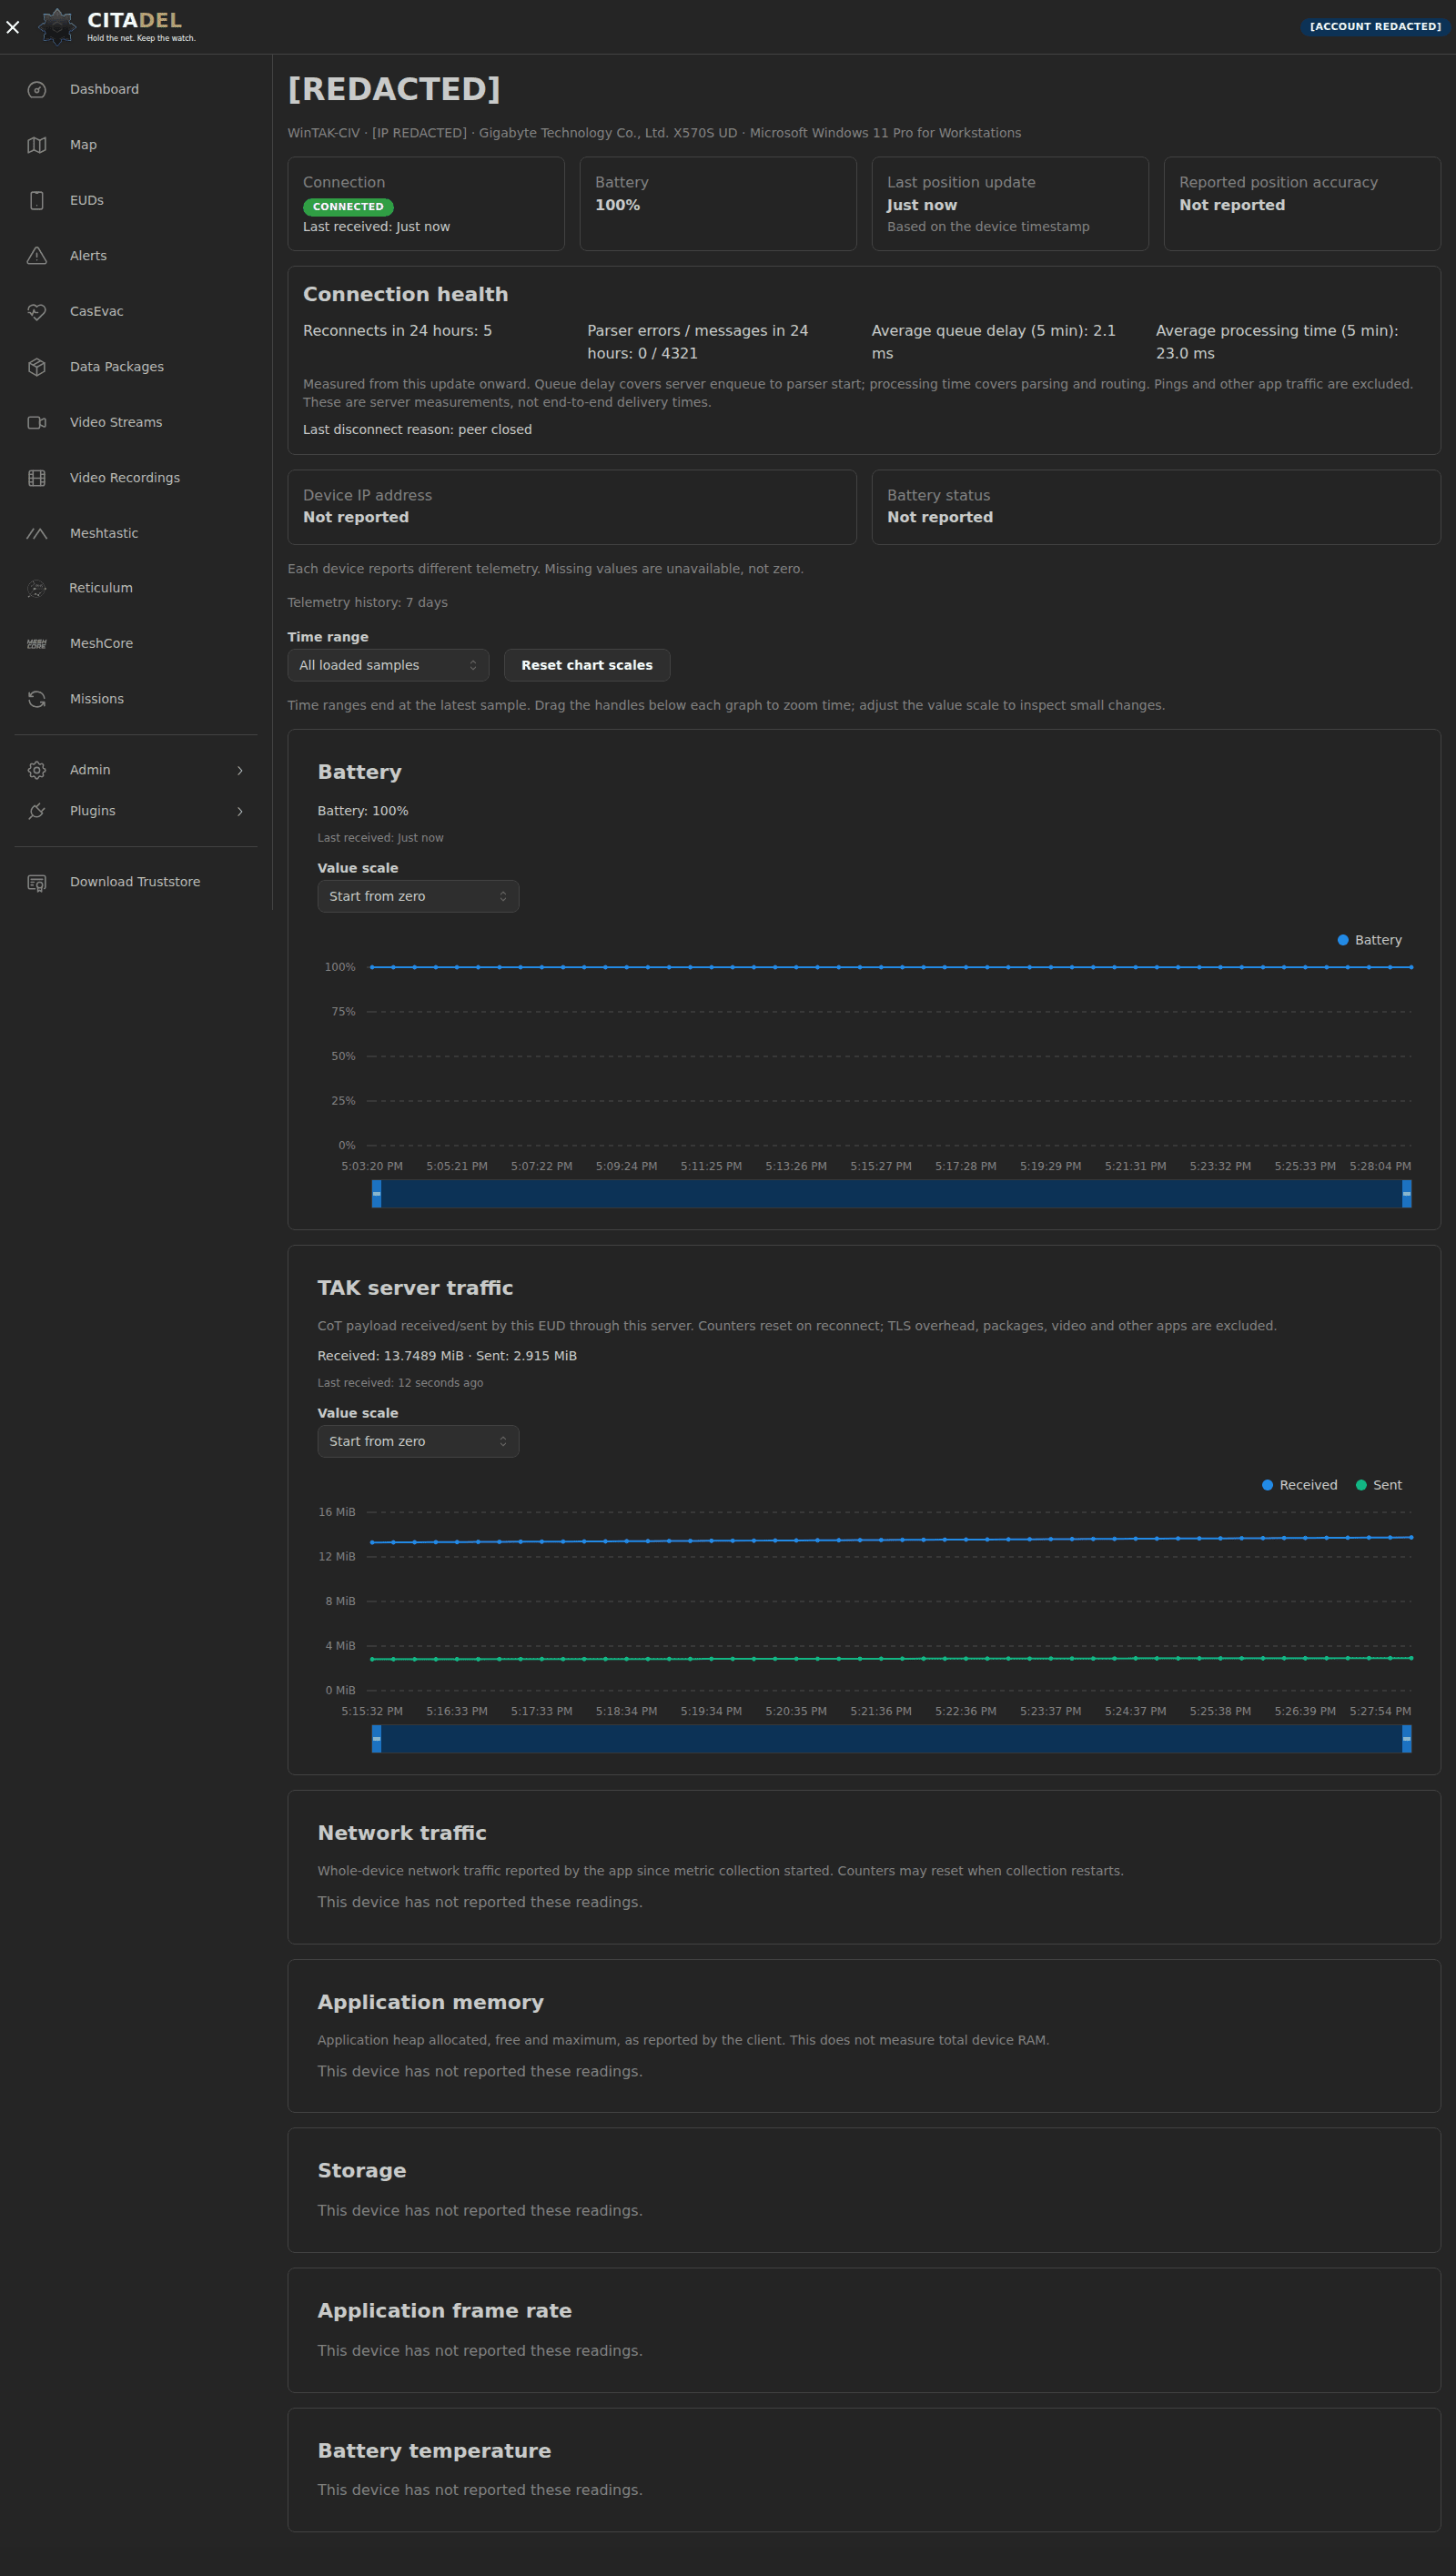
Task: Click the Reset chart scales button
Action: (x=587, y=665)
